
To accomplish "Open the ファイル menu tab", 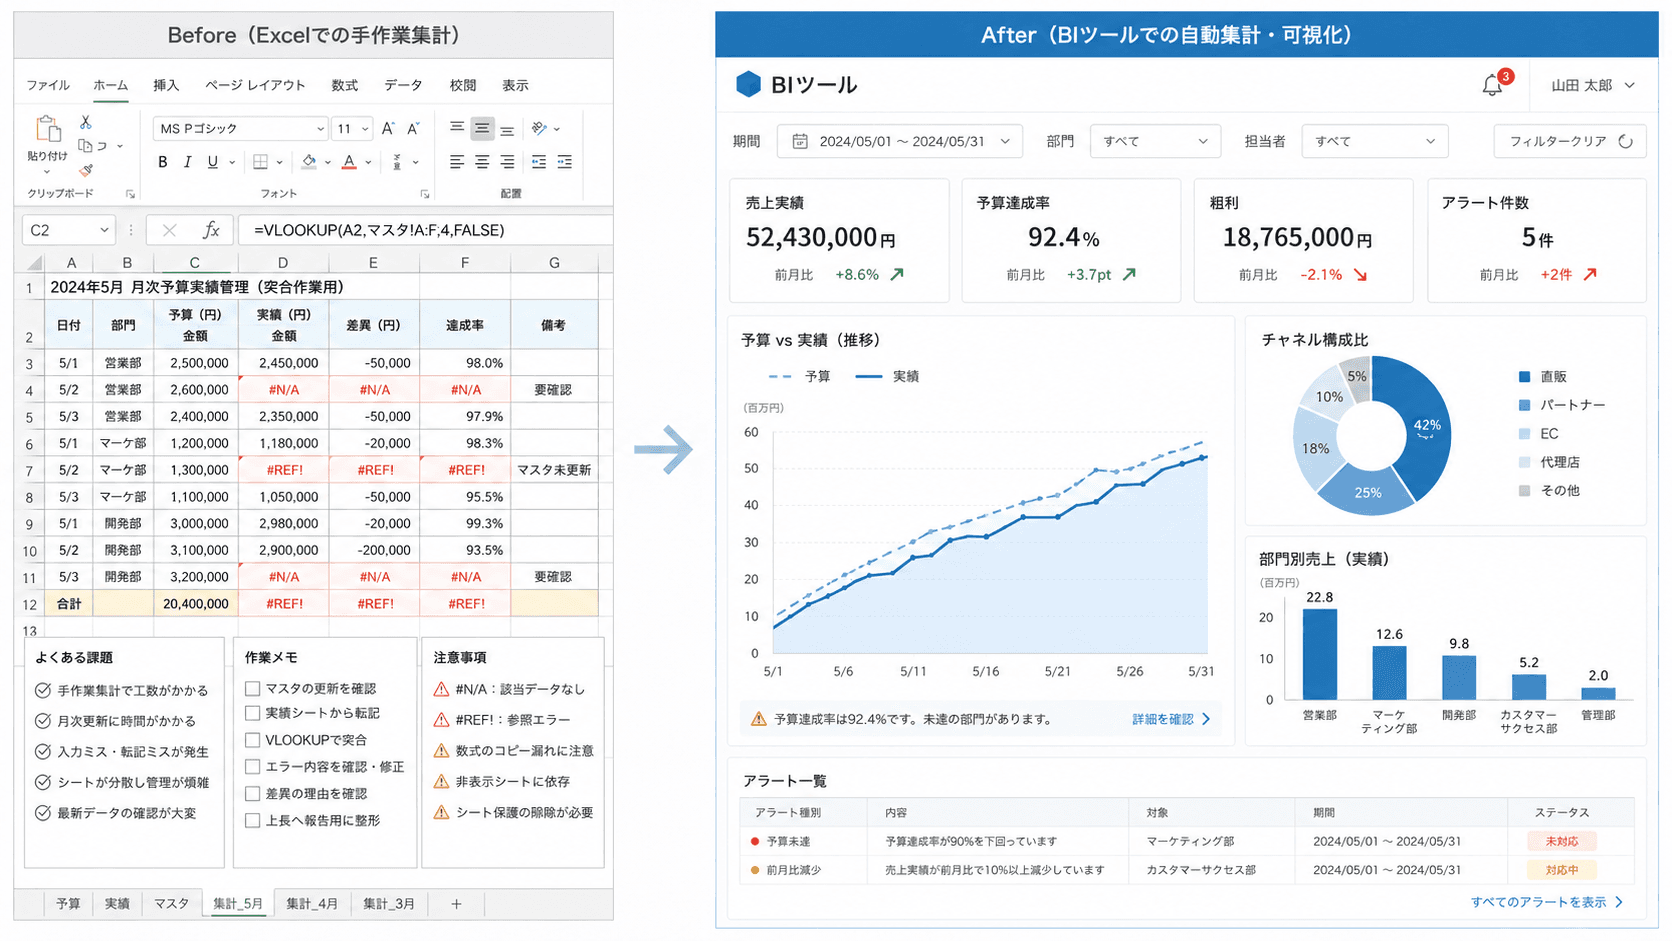I will pyautogui.click(x=48, y=86).
